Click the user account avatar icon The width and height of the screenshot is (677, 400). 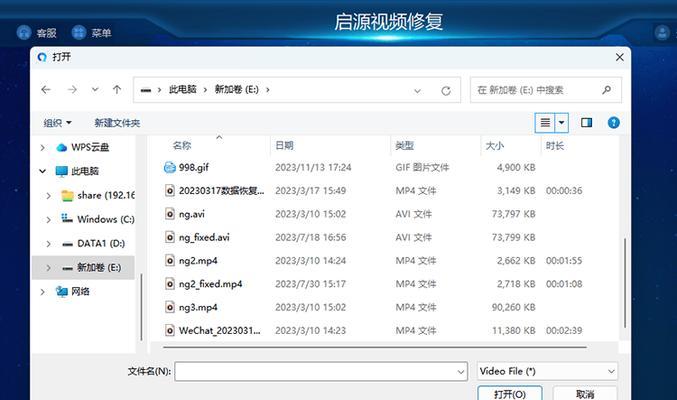click(662, 32)
